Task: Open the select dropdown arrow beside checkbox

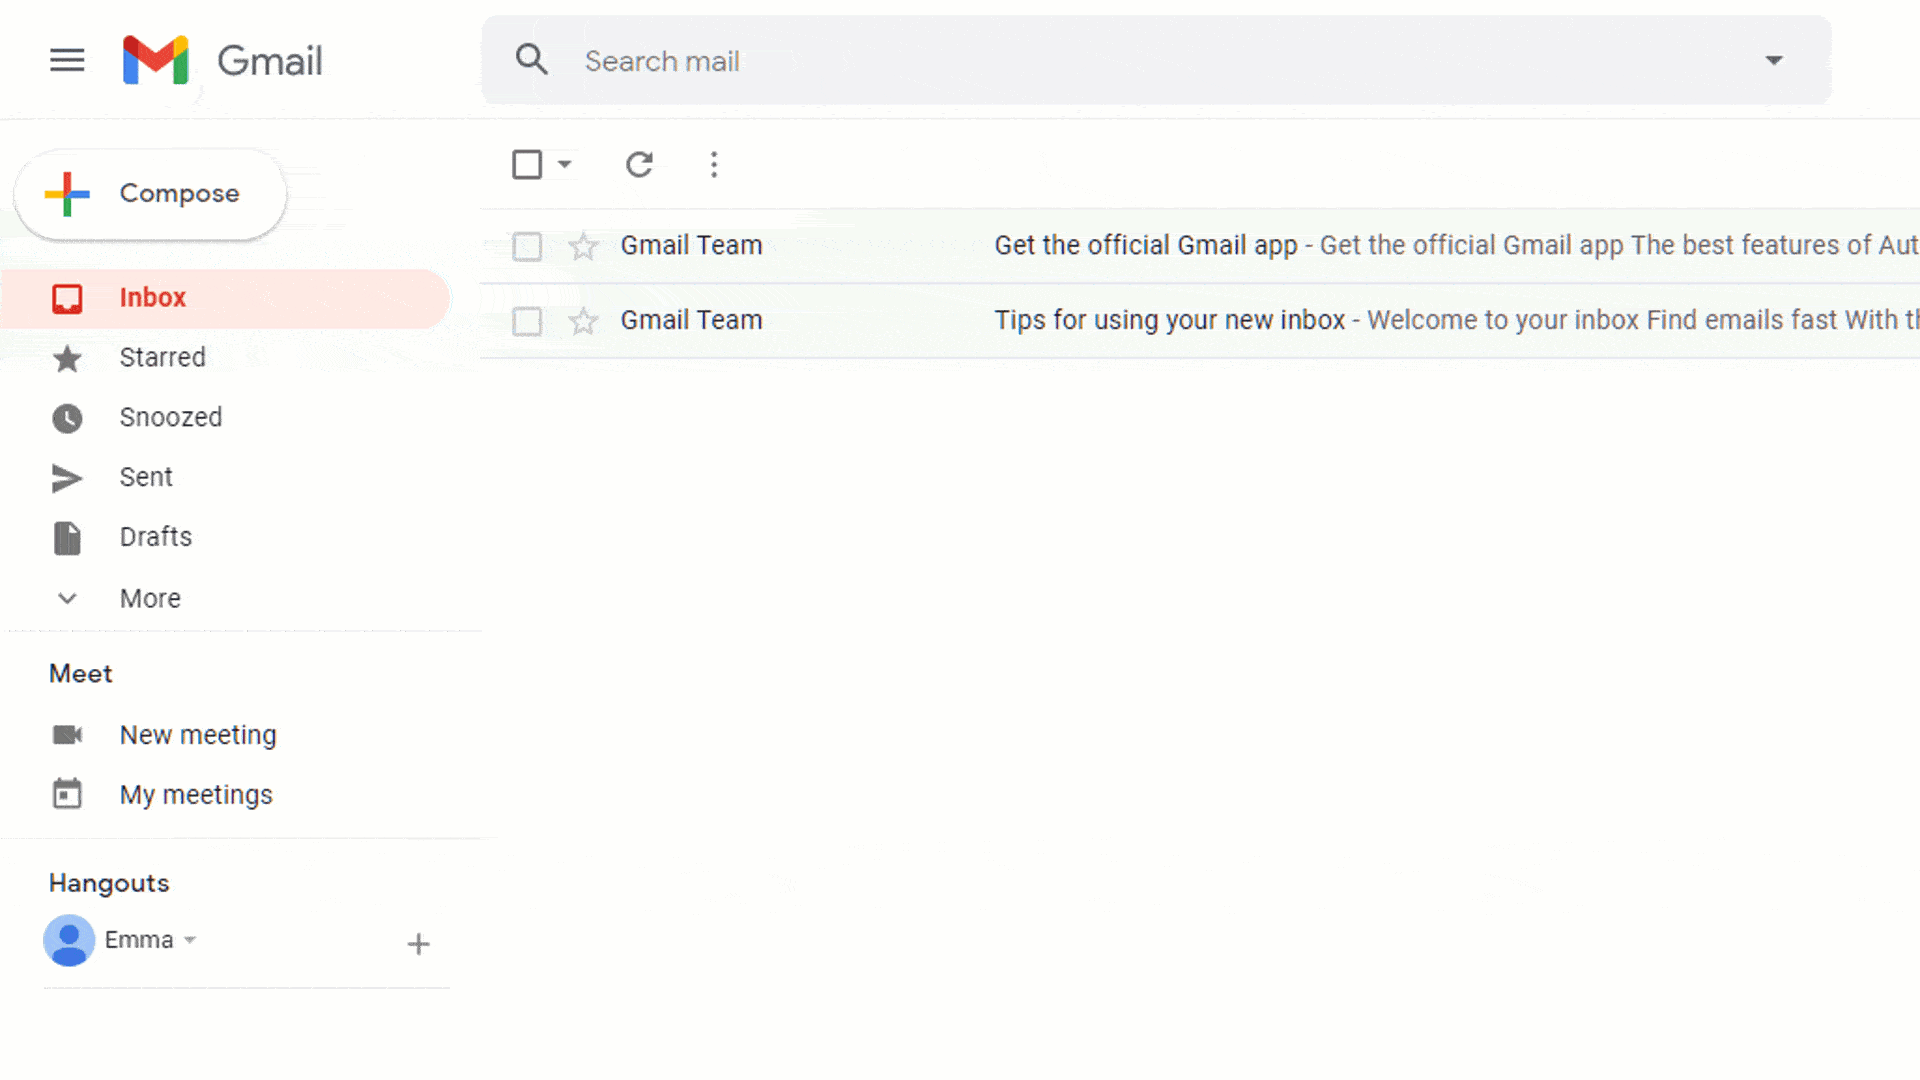Action: [565, 164]
